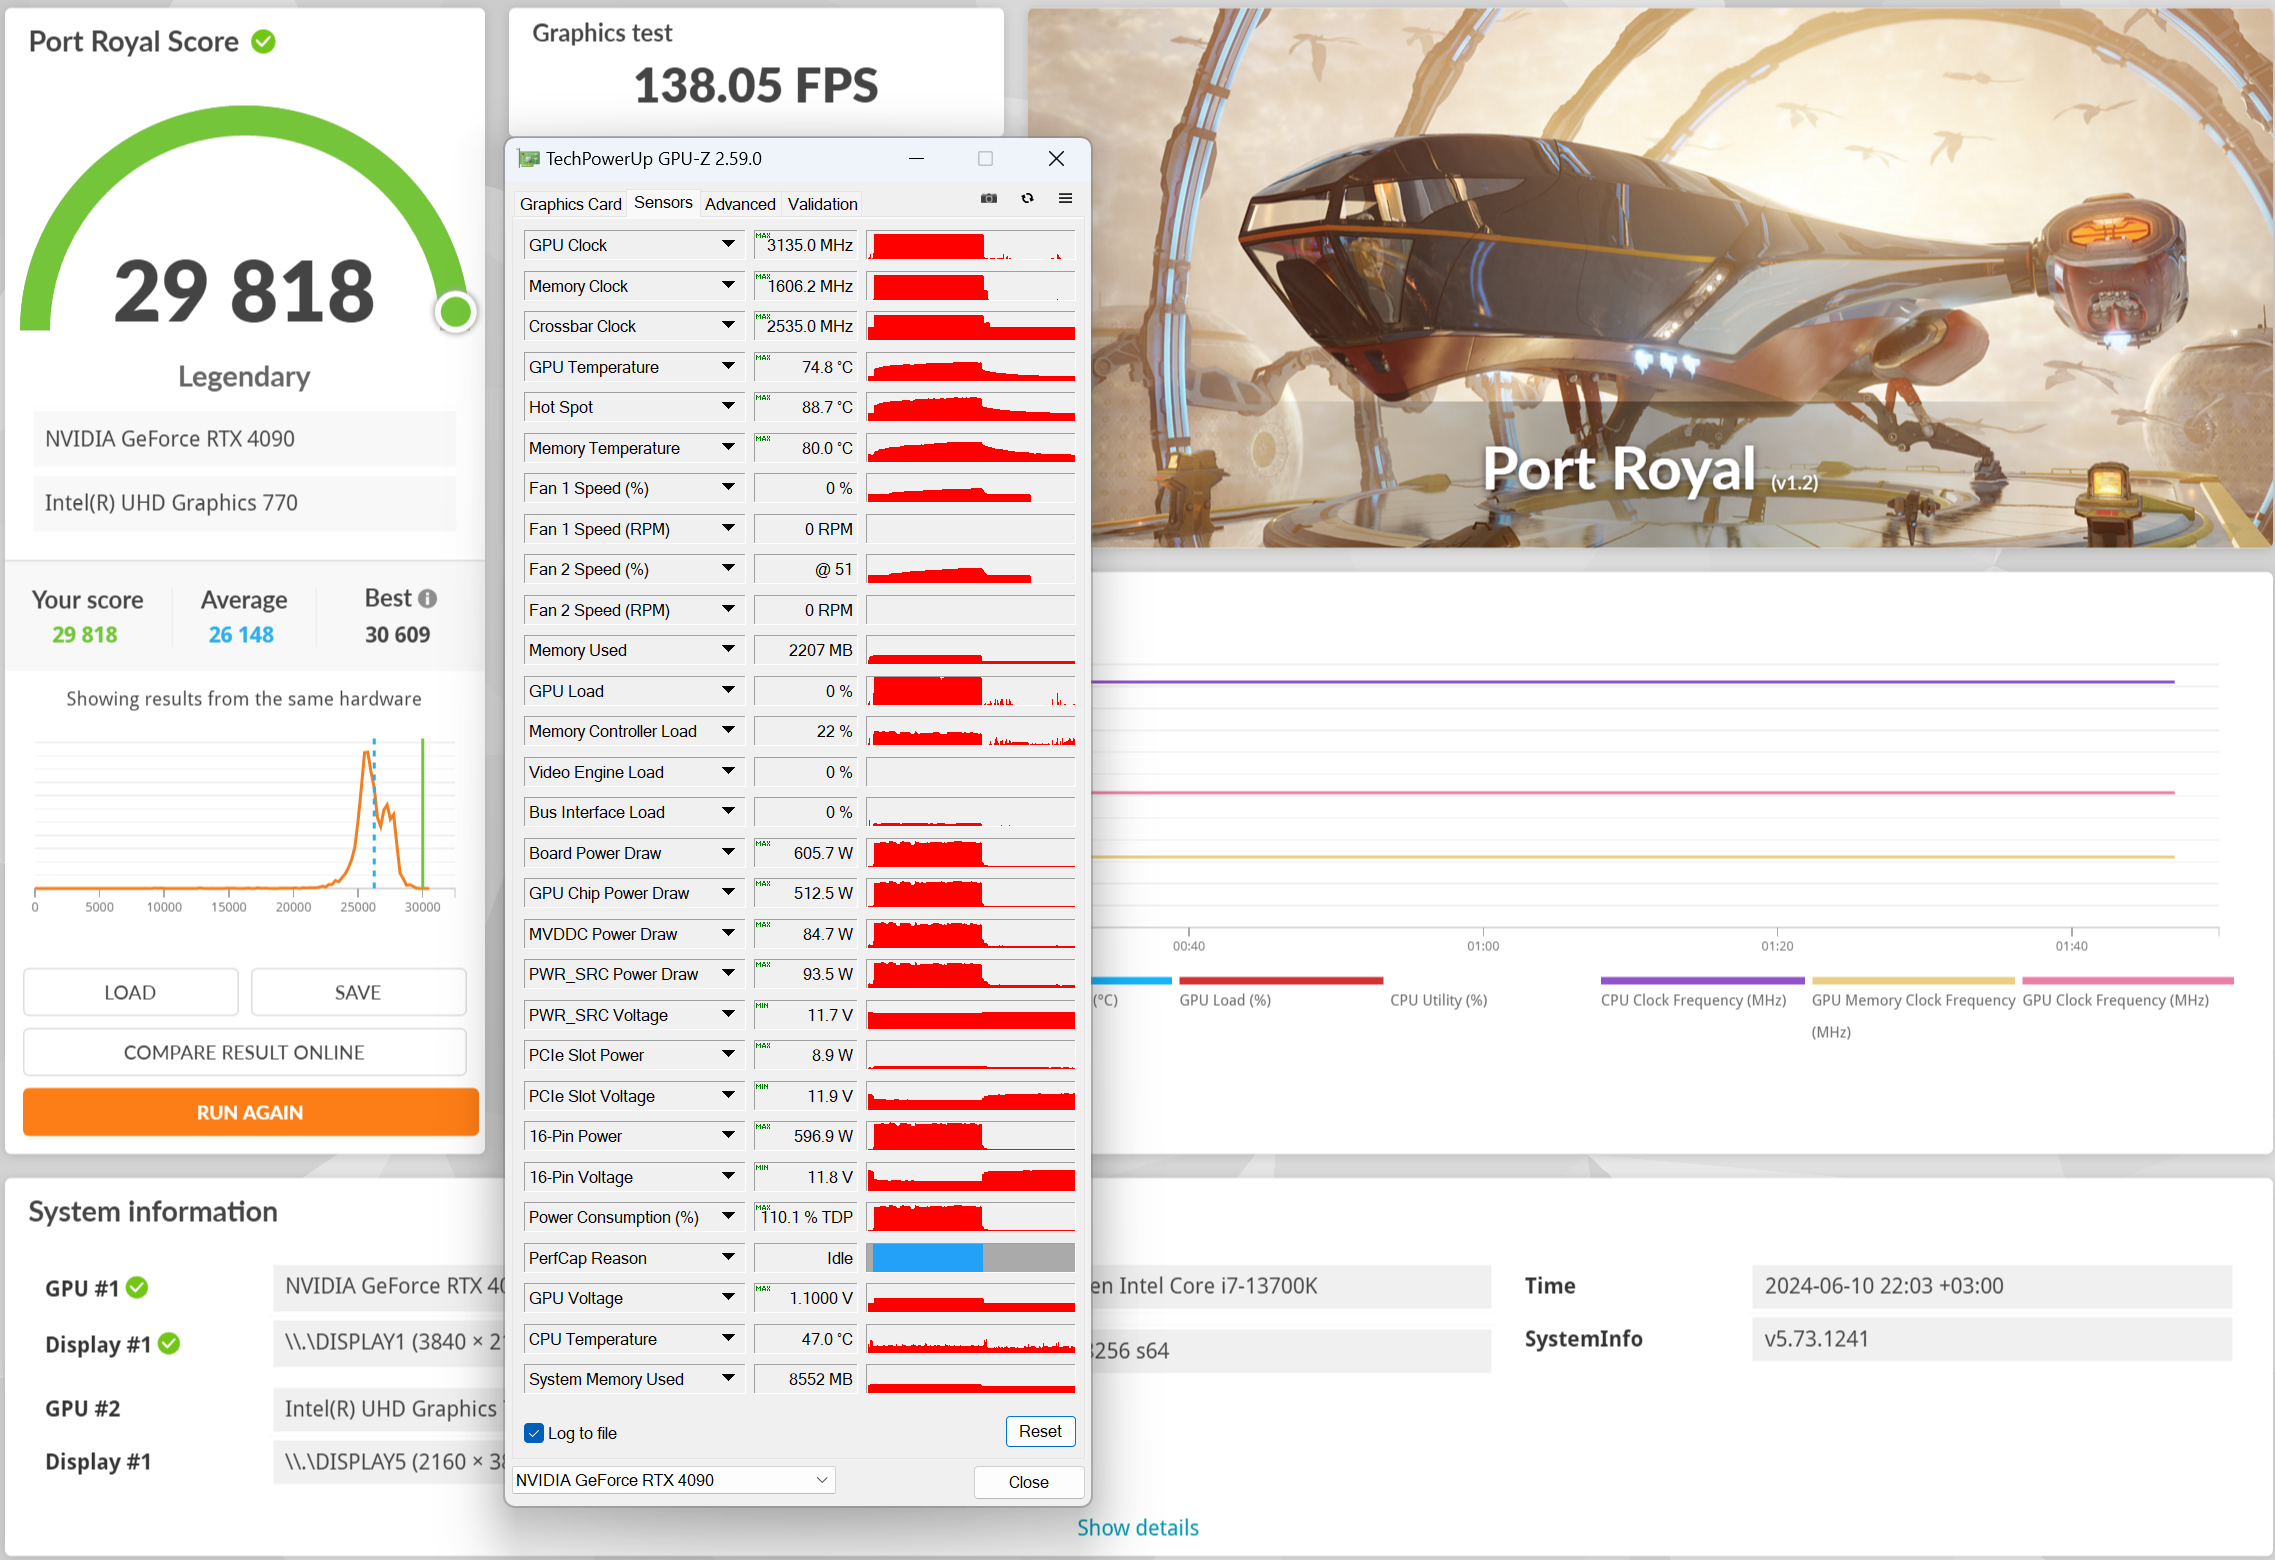2275x1560 pixels.
Task: Click the Show details link
Action: [1137, 1527]
